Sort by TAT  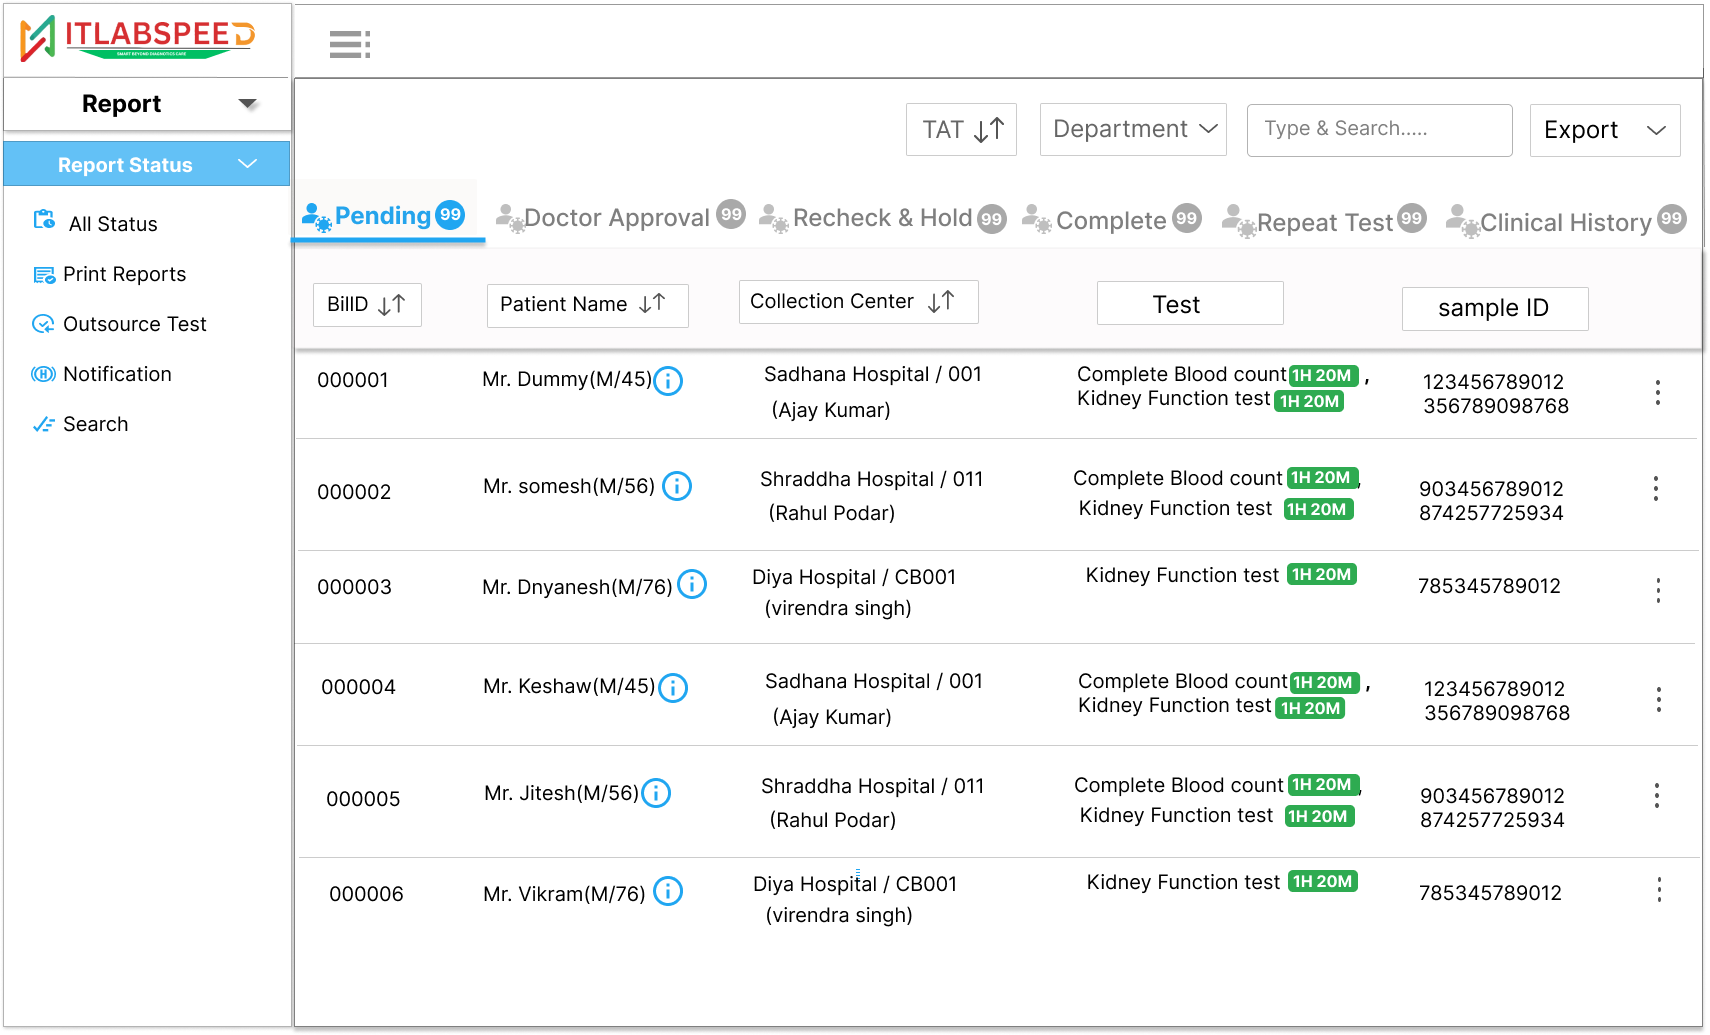tap(961, 130)
